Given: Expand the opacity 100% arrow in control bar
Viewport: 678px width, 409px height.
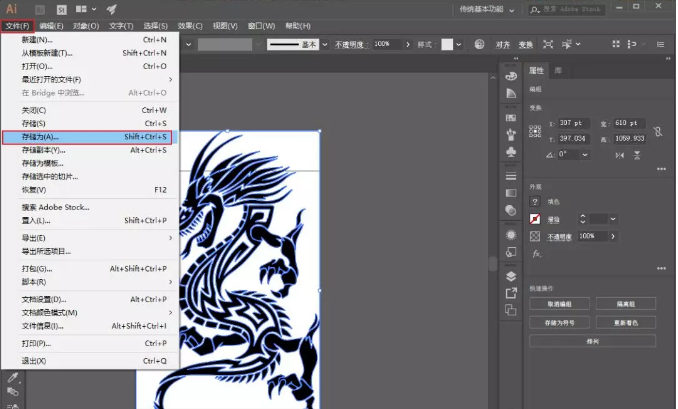Looking at the screenshot, I should tap(408, 44).
